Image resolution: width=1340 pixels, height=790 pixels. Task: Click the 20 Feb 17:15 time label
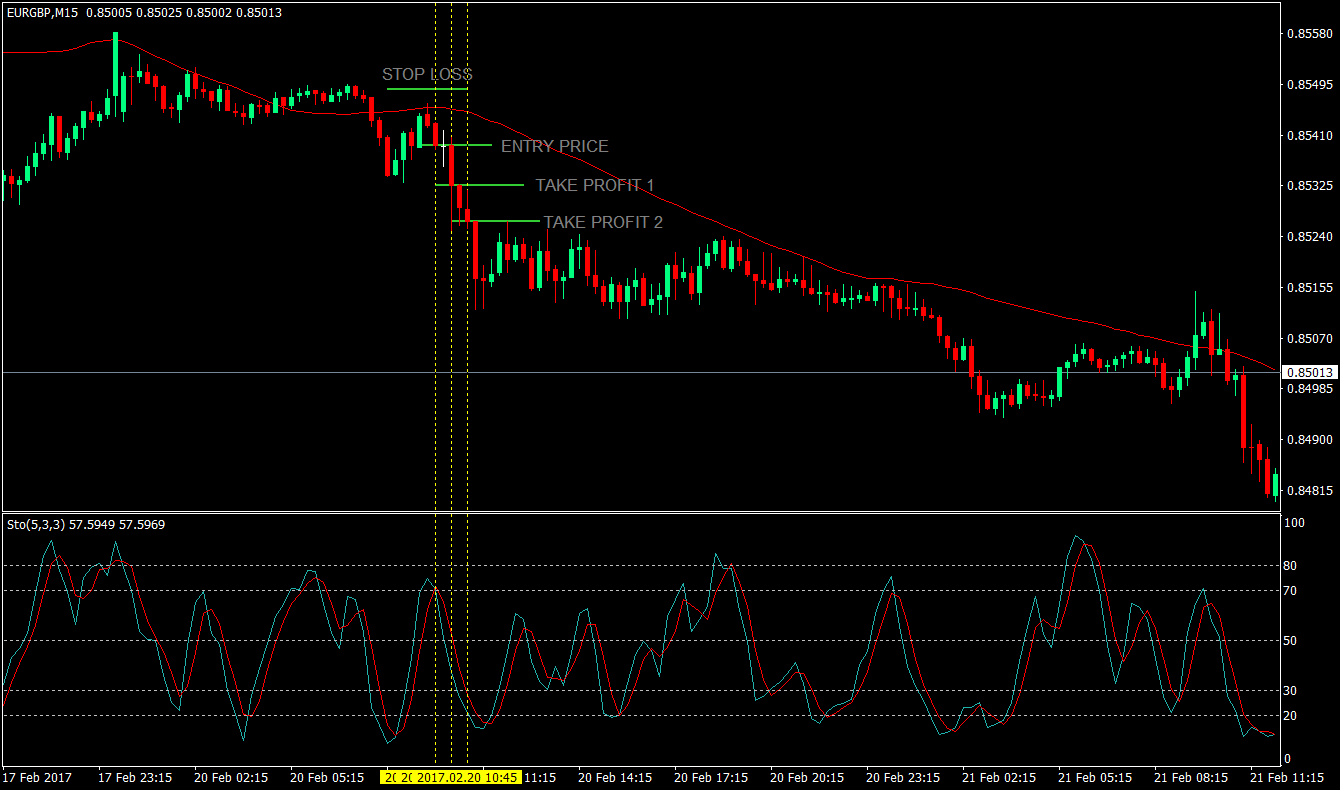711,777
